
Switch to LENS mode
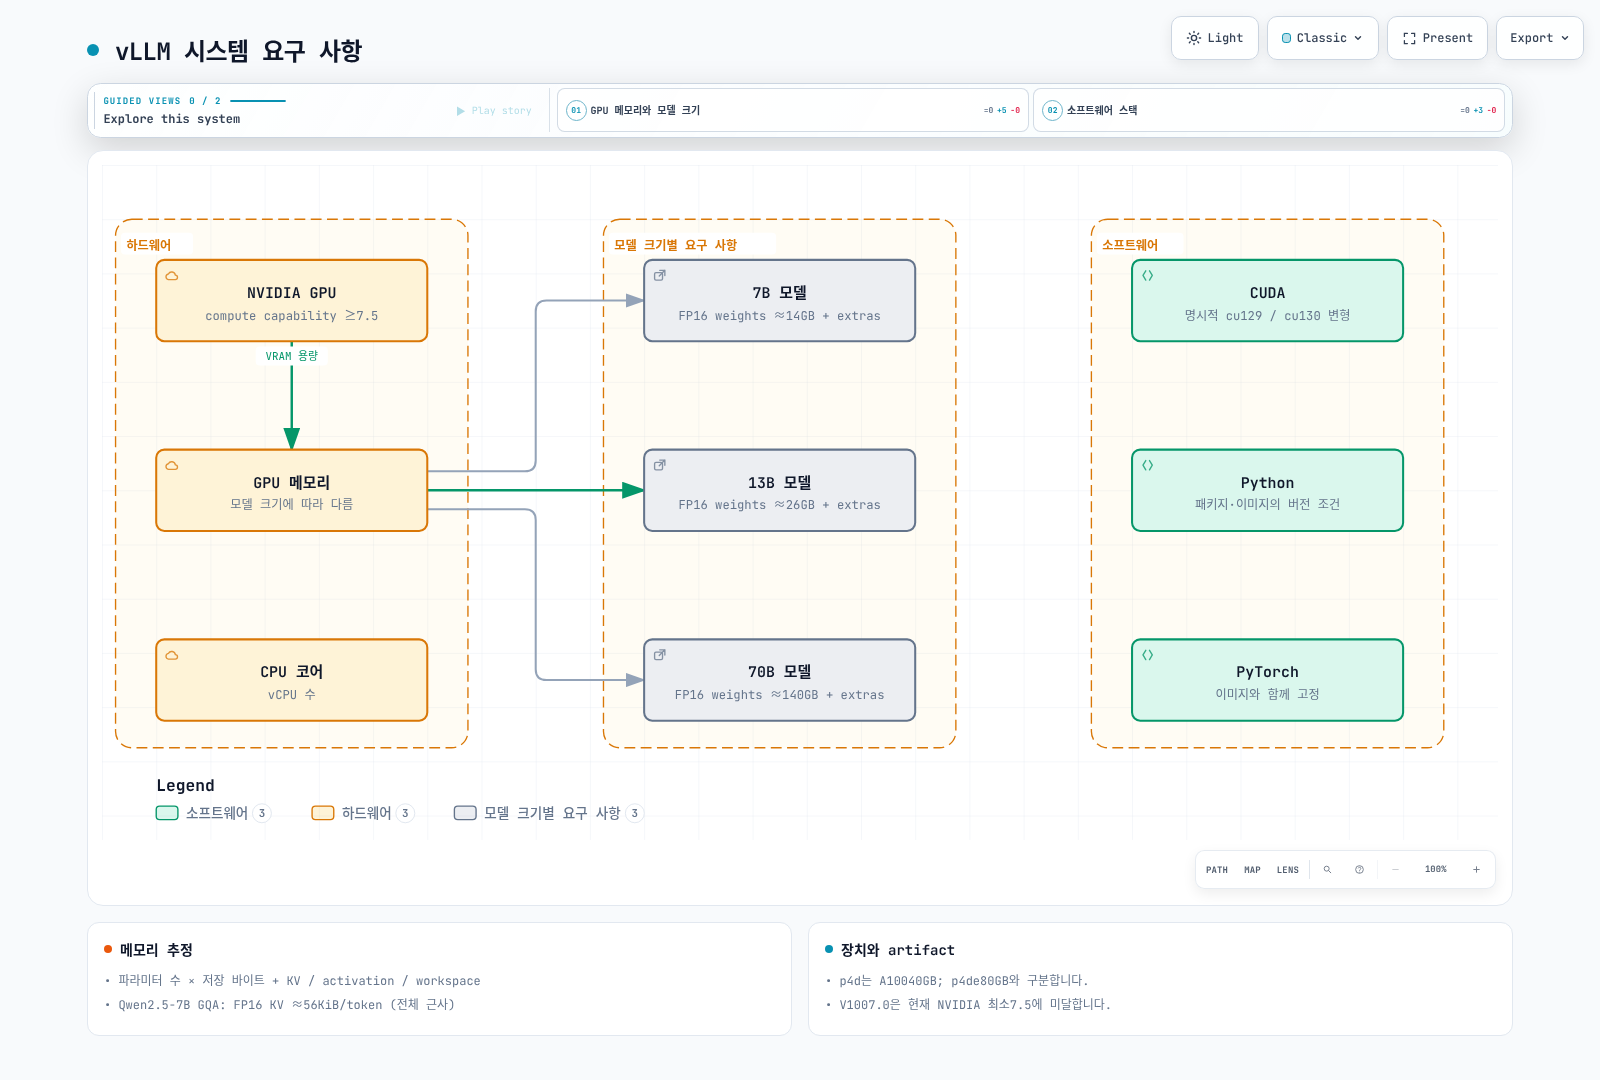coord(1288,870)
